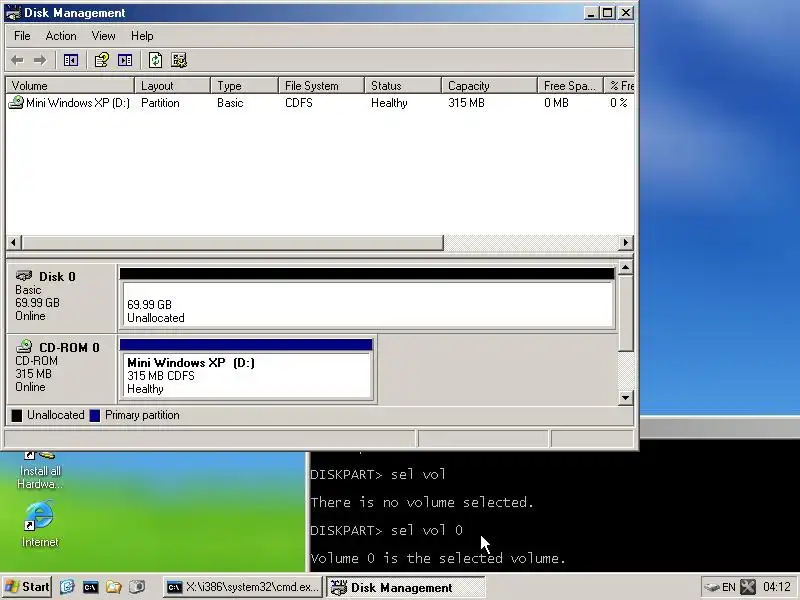Maximize the Disk Management window
The image size is (800, 600).
(608, 13)
